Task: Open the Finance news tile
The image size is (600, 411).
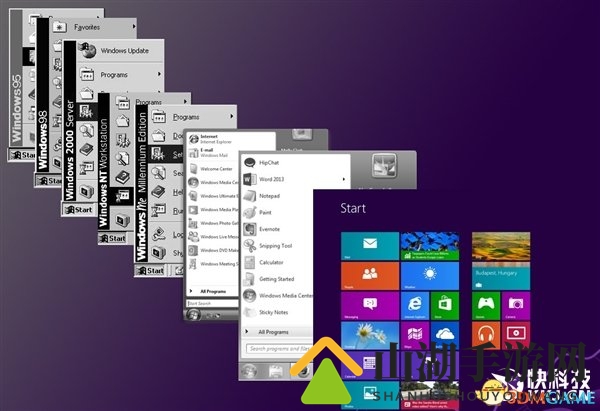Action: pos(430,246)
